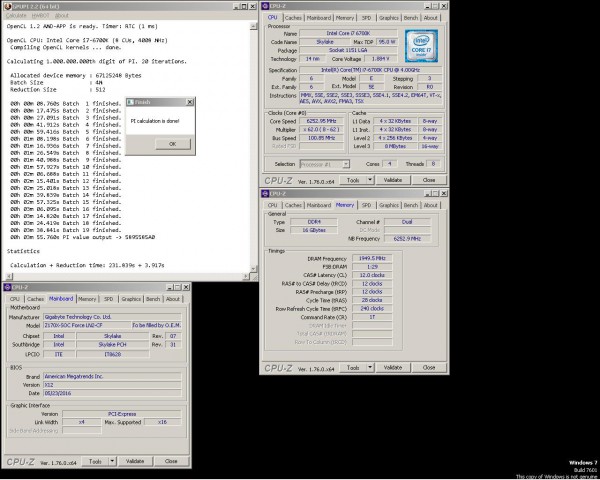Click the American Megatrends BIOS brand field
Image resolution: width=600 pixels, height=480 pixels.
pyautogui.click(x=112, y=377)
